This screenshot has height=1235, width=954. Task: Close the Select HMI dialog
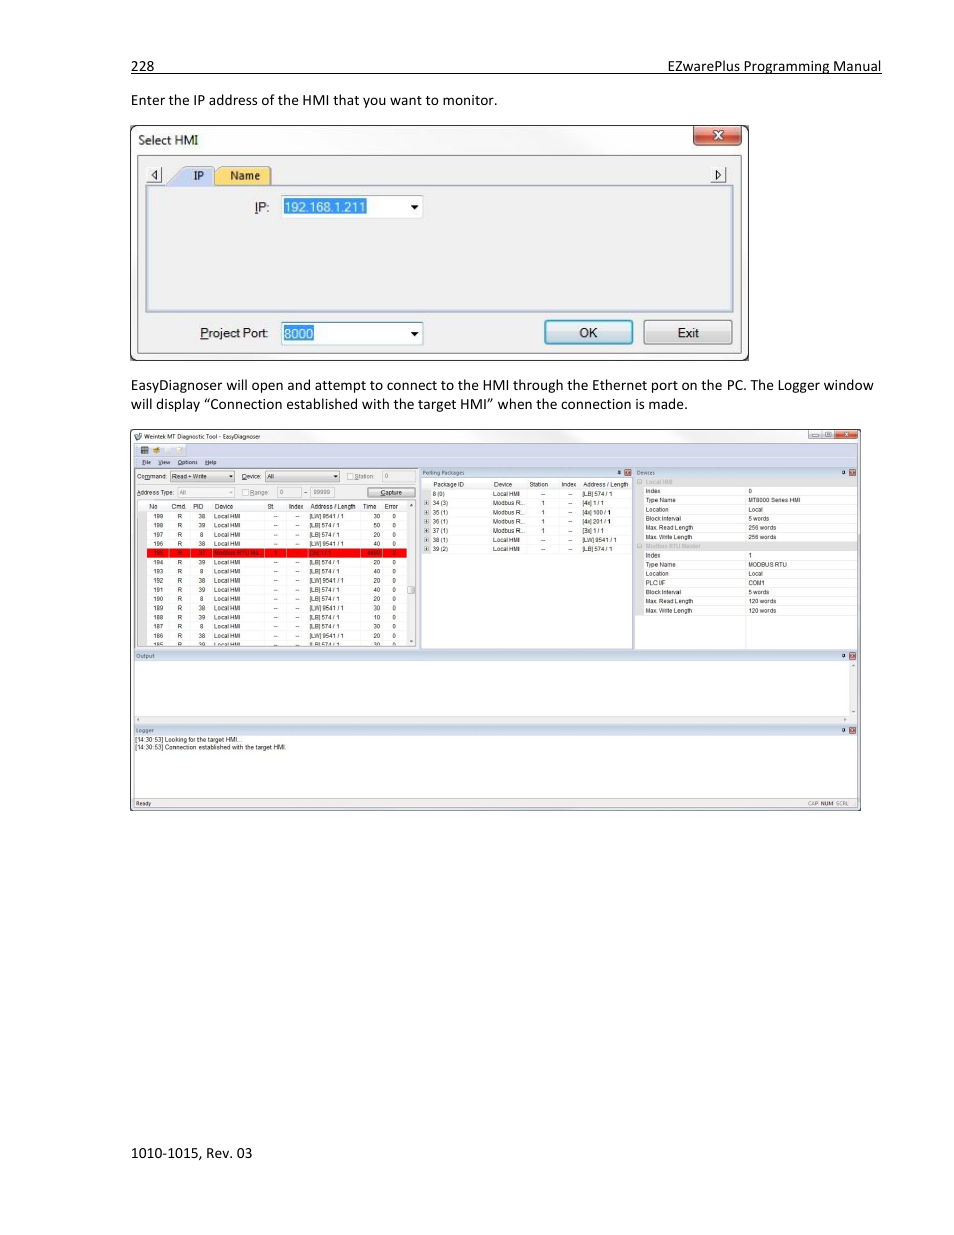718,136
